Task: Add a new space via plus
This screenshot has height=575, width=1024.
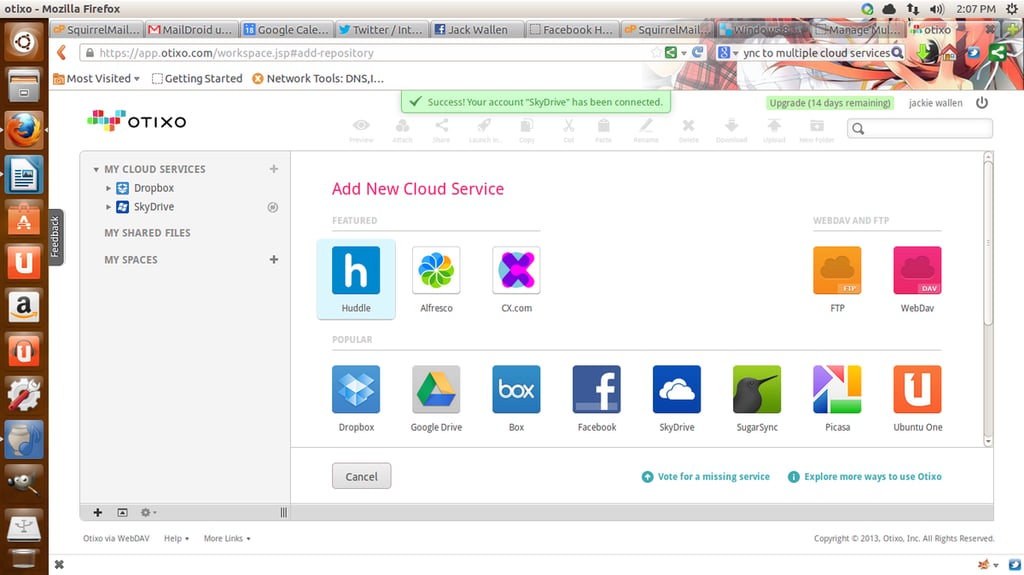Action: (274, 259)
